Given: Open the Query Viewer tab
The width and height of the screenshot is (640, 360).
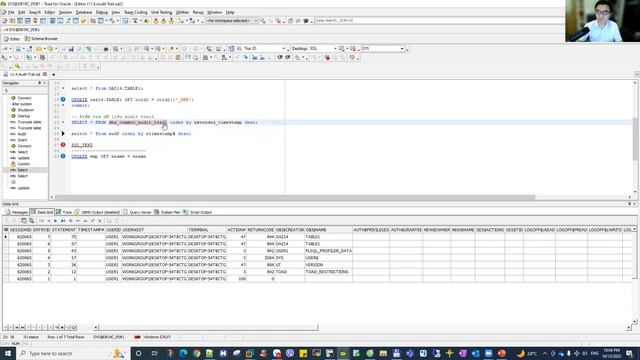Looking at the screenshot, I should [x=137, y=212].
